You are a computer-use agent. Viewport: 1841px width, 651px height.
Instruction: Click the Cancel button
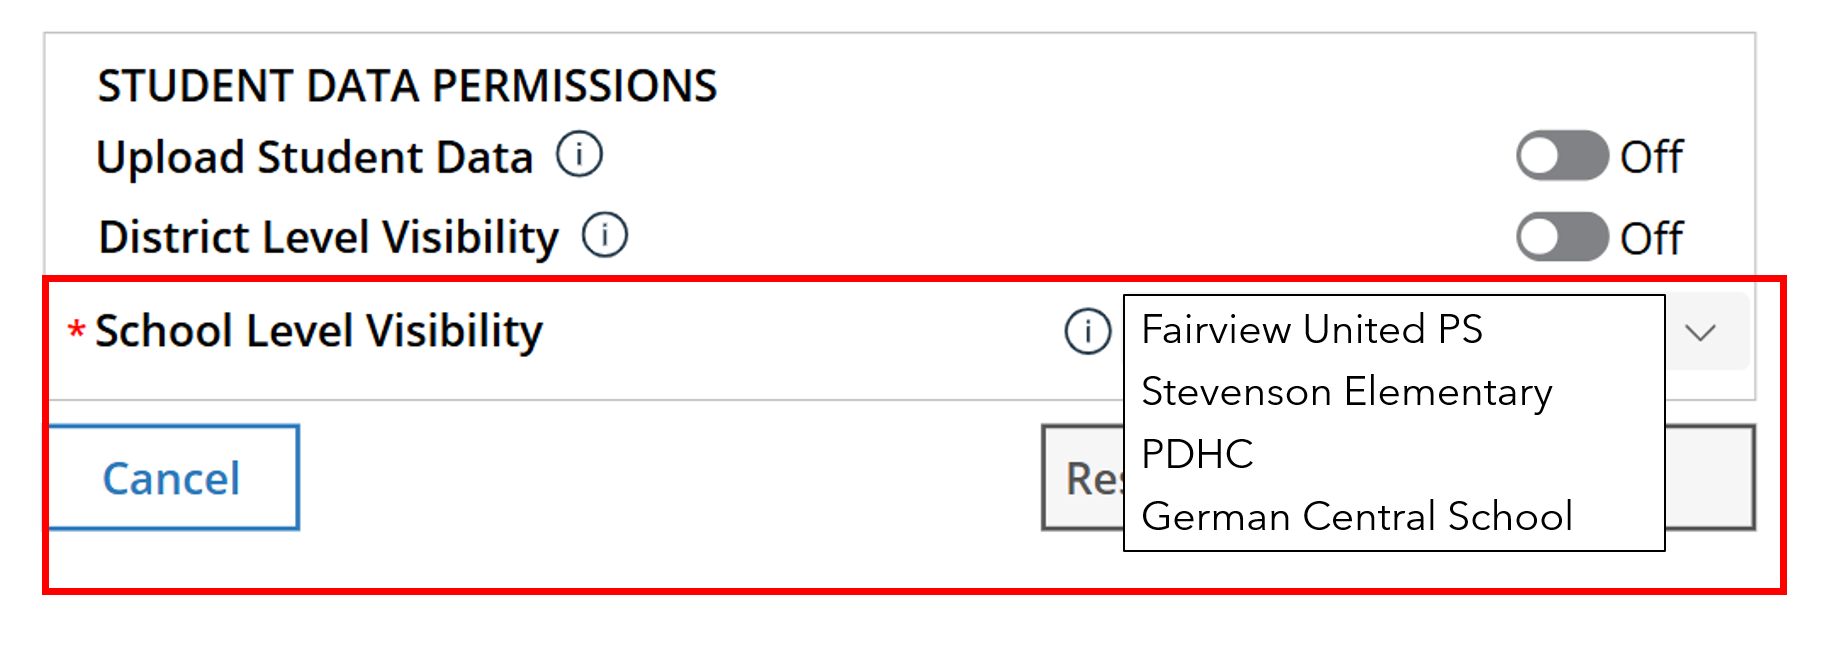click(172, 478)
